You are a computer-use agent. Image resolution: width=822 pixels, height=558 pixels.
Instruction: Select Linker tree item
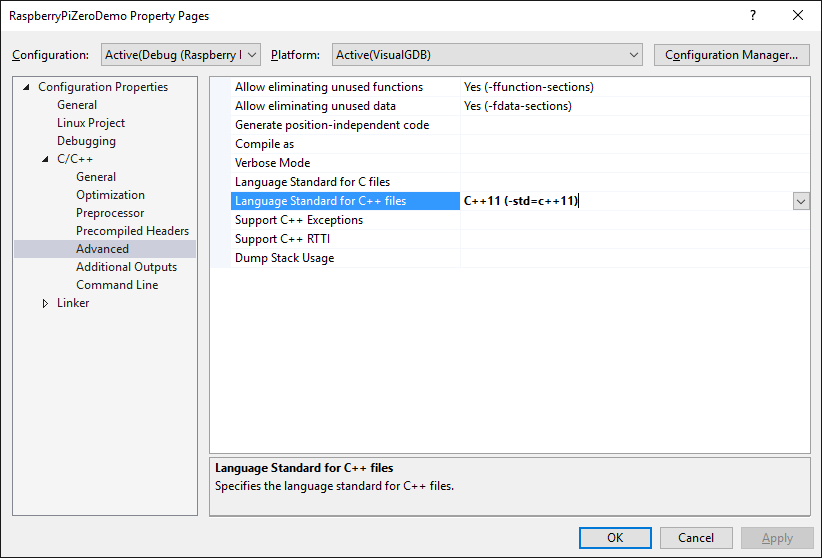click(73, 303)
